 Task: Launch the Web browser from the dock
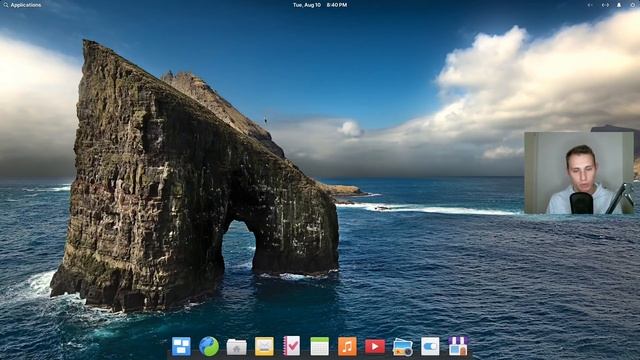click(x=209, y=347)
